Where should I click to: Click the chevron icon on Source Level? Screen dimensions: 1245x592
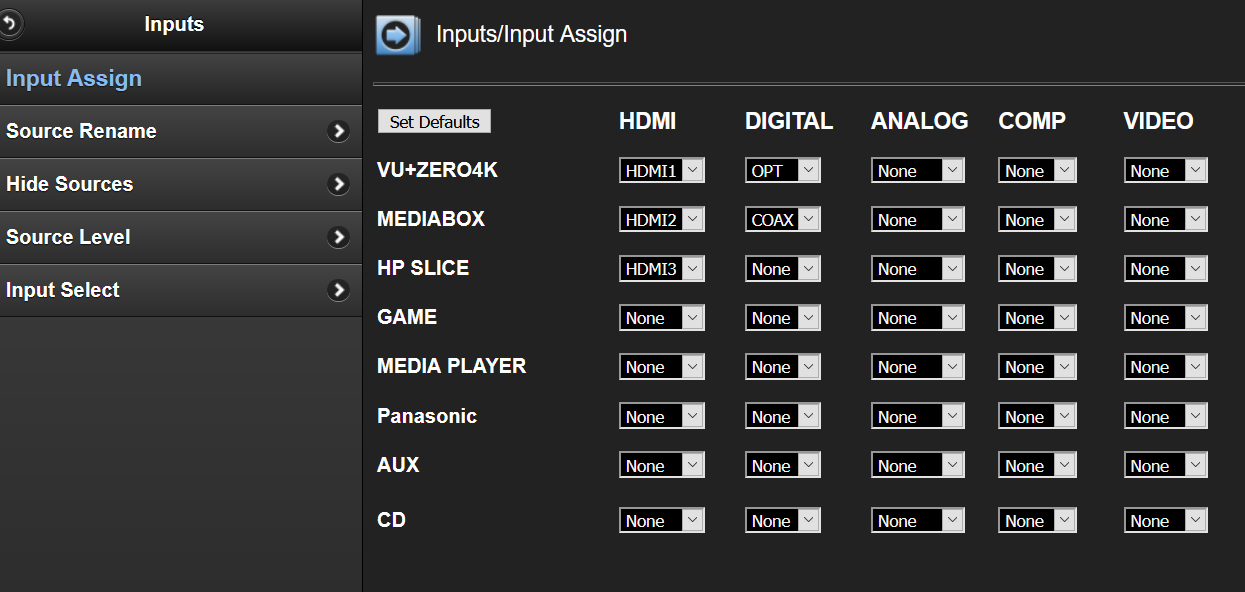pyautogui.click(x=339, y=237)
